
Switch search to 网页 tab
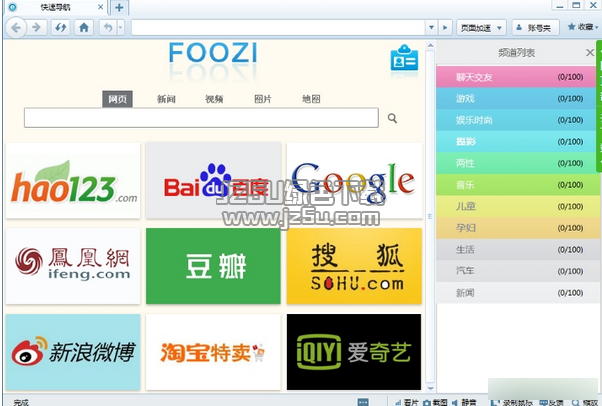click(117, 99)
